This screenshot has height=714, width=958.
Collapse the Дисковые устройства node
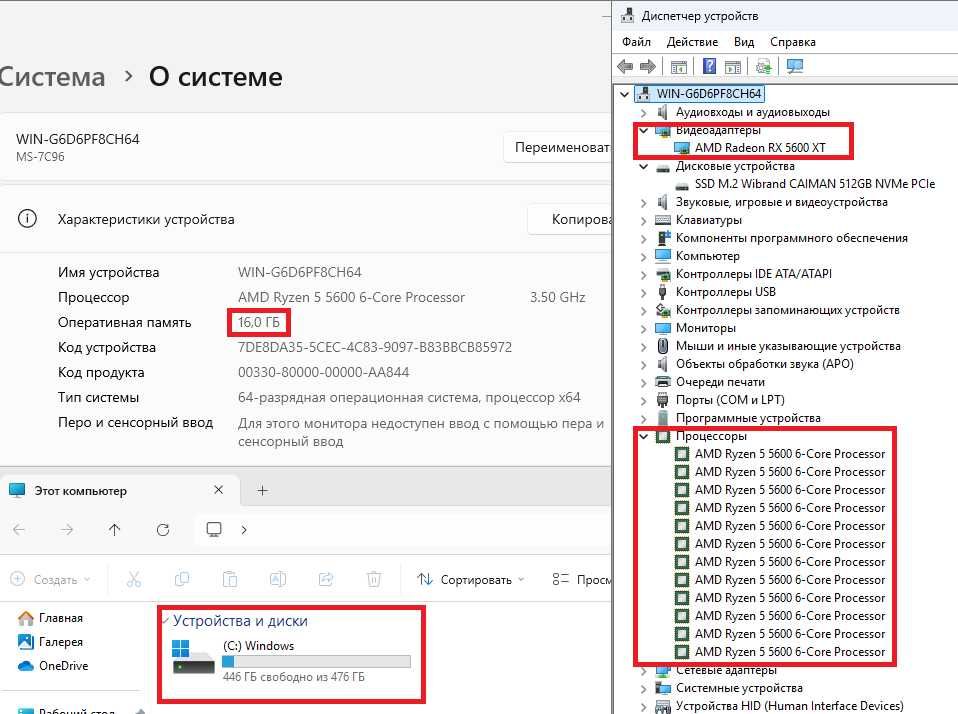click(x=643, y=166)
